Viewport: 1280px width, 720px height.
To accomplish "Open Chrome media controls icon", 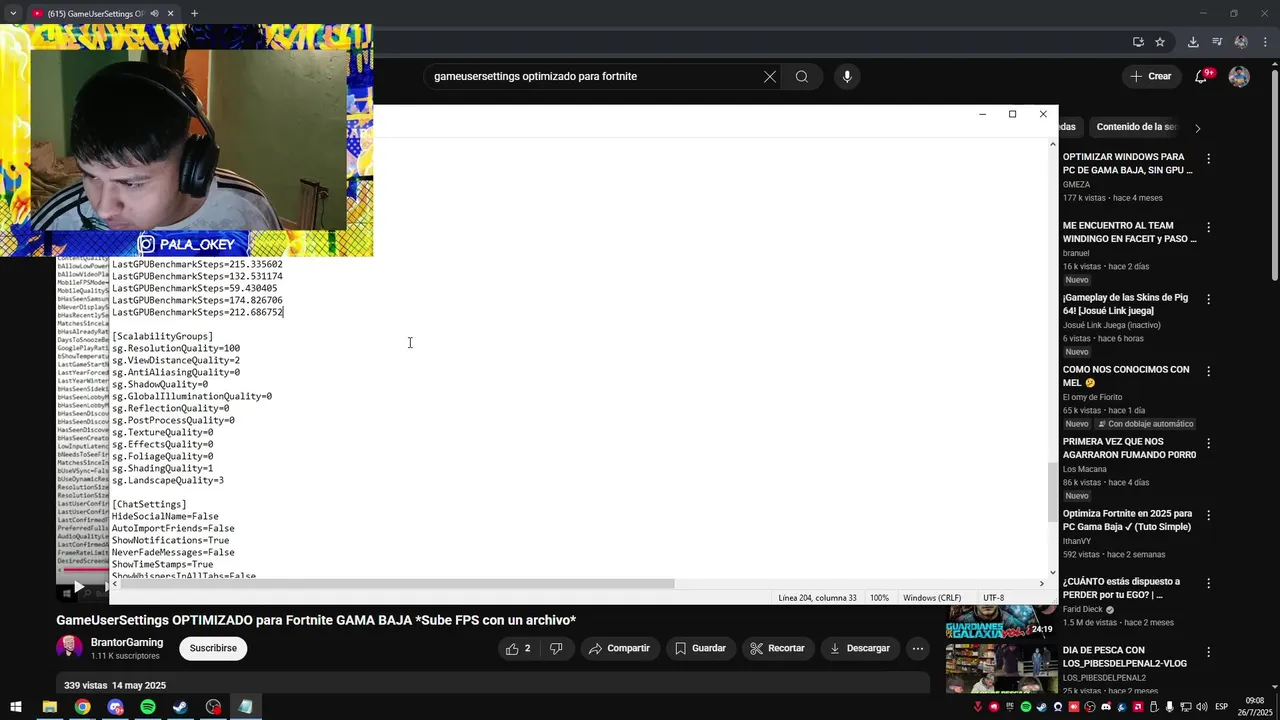I will [1217, 42].
